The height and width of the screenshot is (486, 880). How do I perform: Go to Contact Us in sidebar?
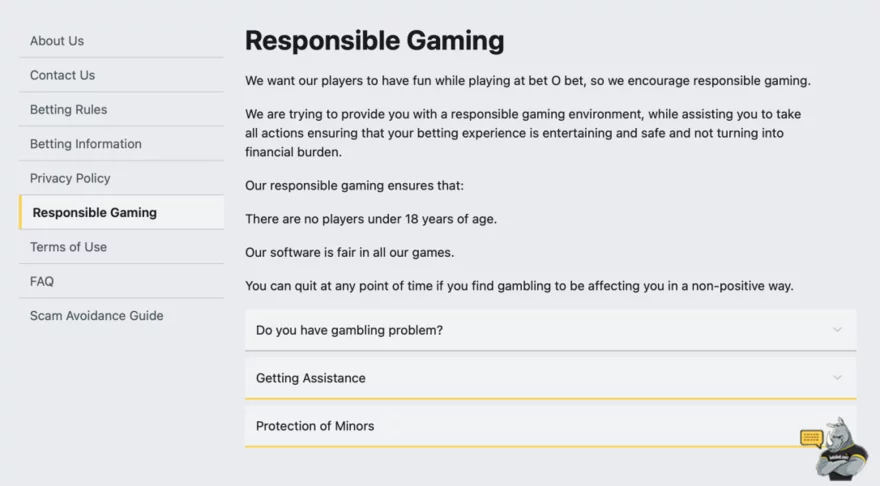[62, 75]
